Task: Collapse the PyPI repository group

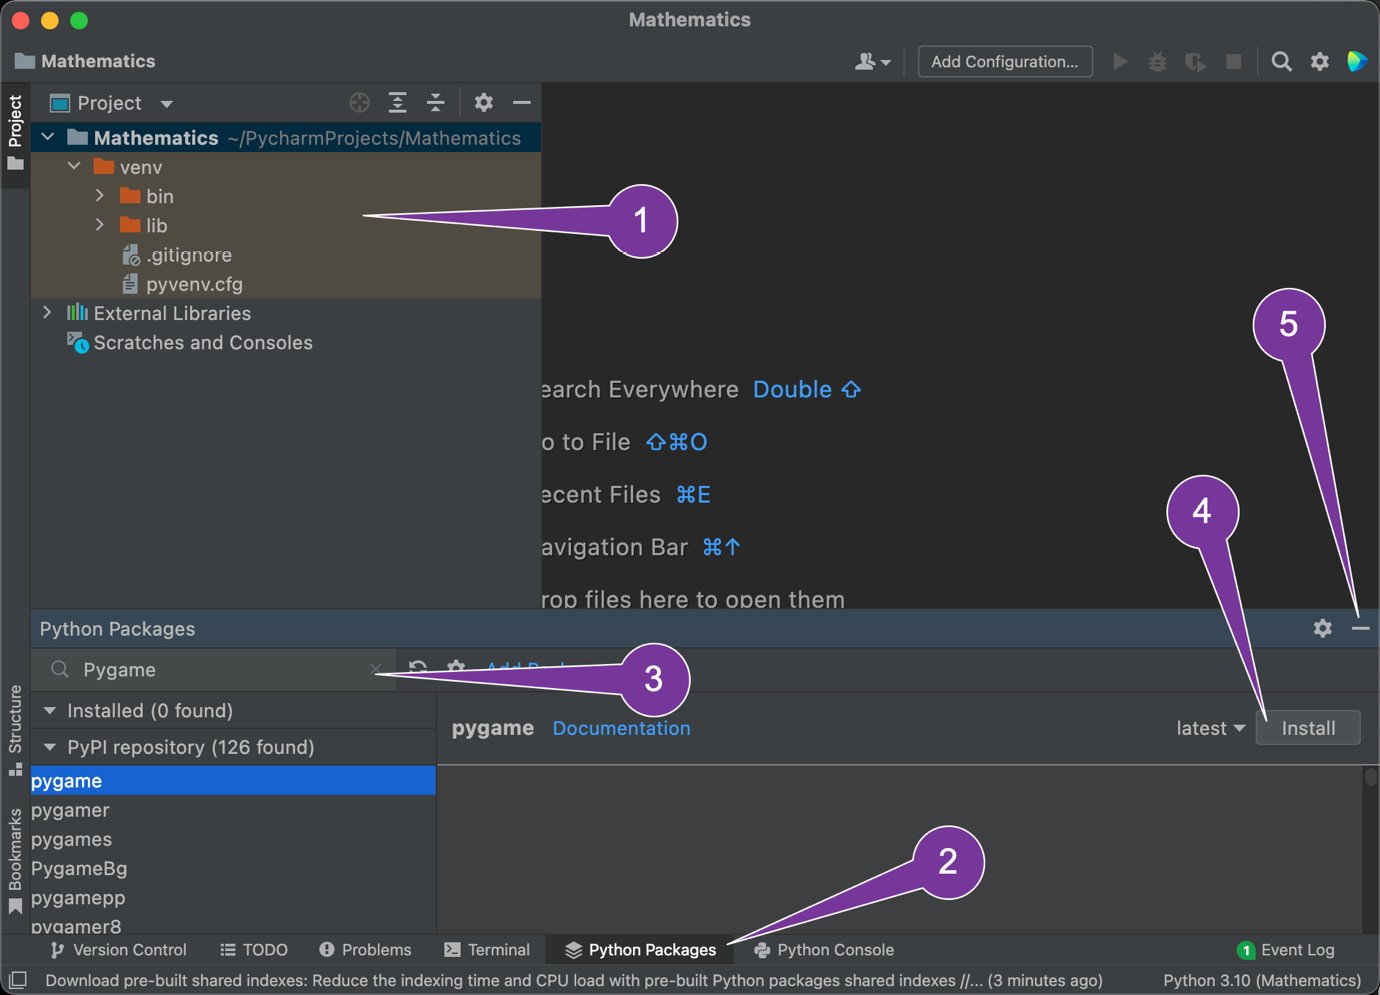Action: [x=50, y=747]
